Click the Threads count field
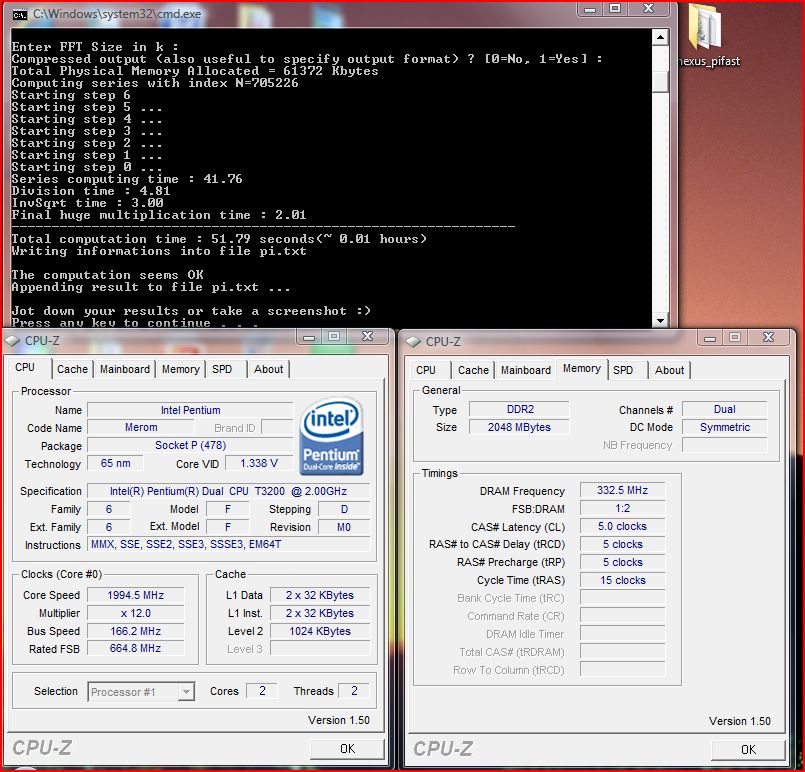The width and height of the screenshot is (805, 772). pos(354,691)
